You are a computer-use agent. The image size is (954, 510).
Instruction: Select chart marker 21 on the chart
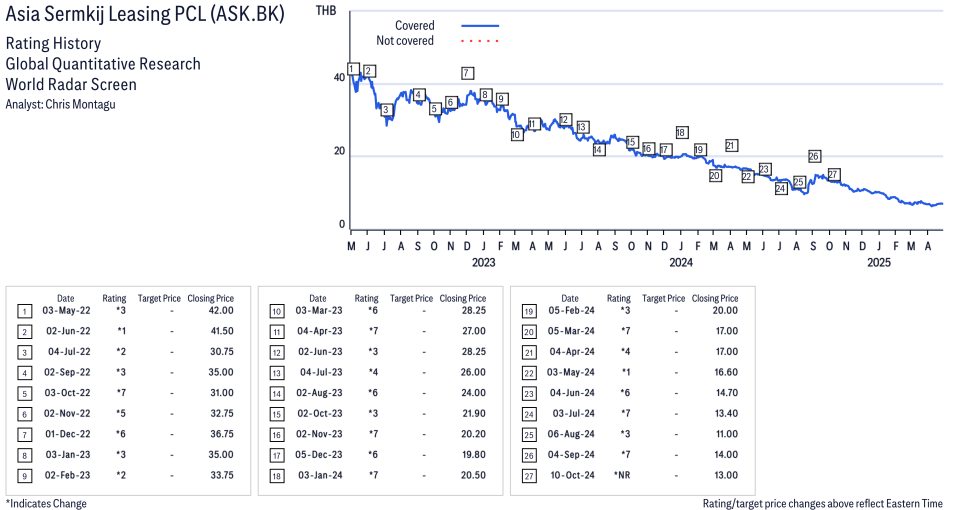(731, 145)
